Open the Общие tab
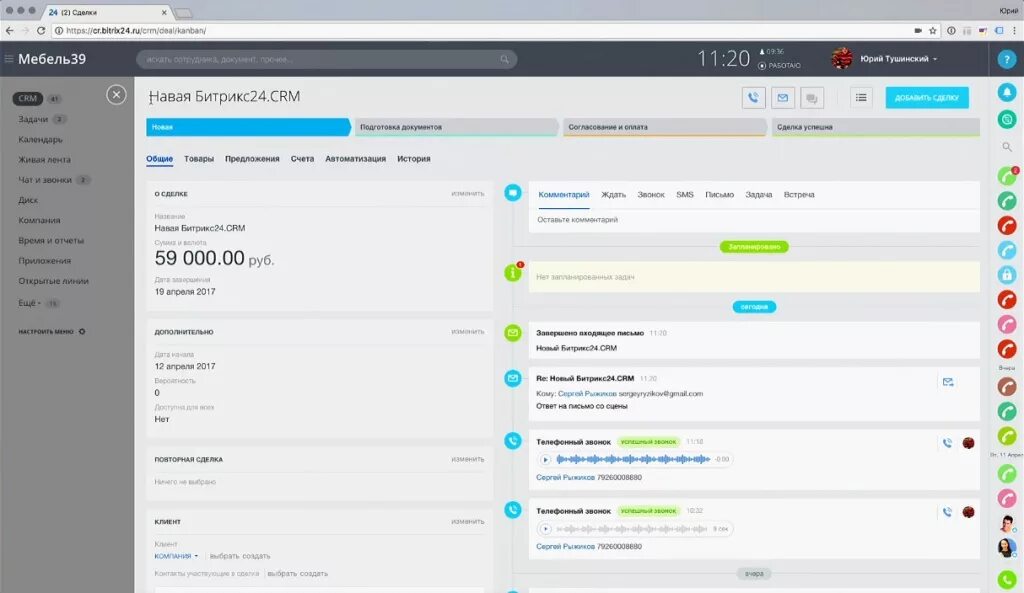This screenshot has height=593, width=1024. [159, 159]
